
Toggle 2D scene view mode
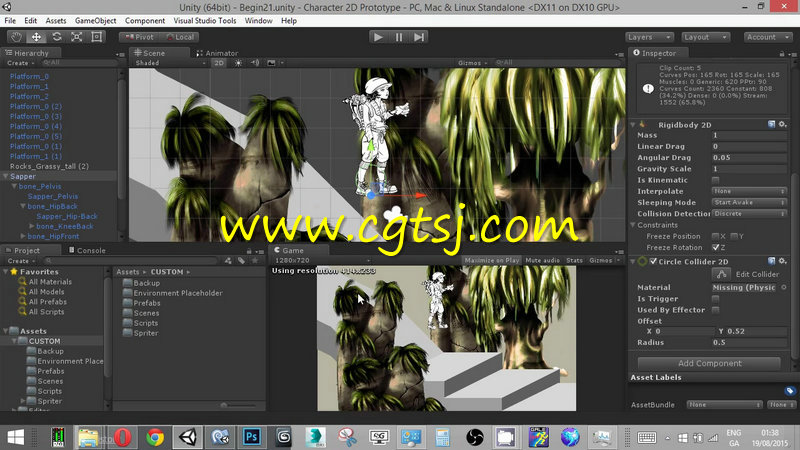tap(219, 63)
